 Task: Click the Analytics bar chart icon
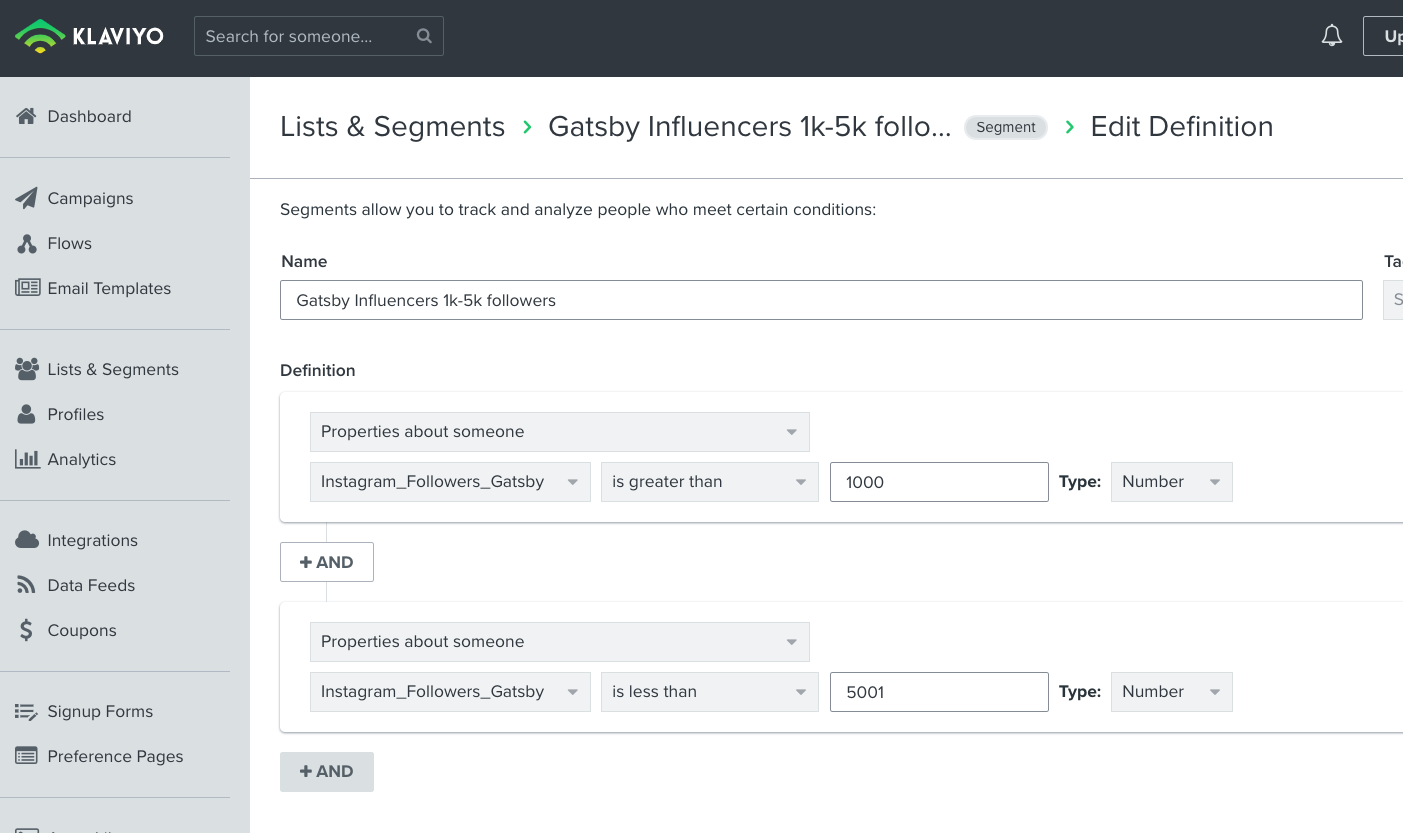point(27,459)
